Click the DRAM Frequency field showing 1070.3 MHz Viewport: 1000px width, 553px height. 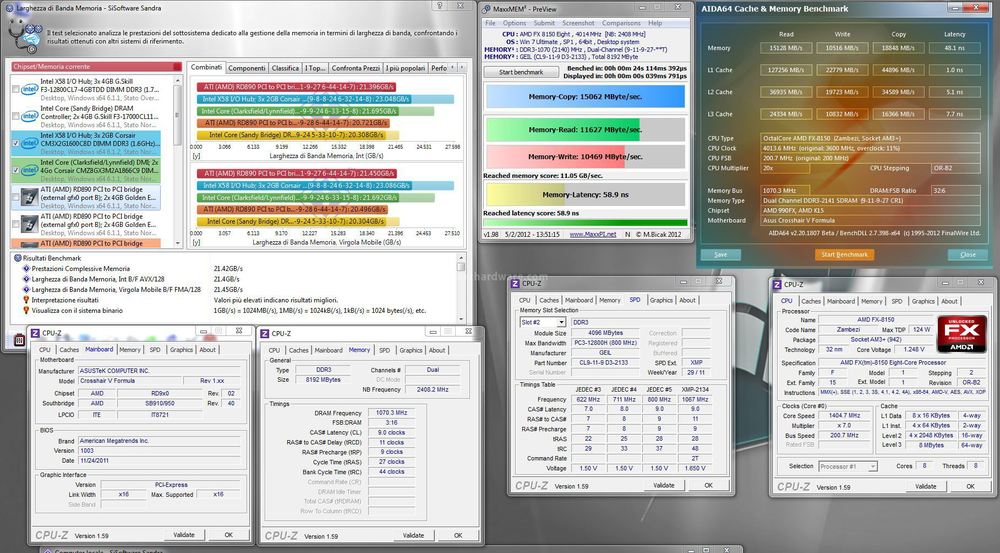tap(391, 413)
